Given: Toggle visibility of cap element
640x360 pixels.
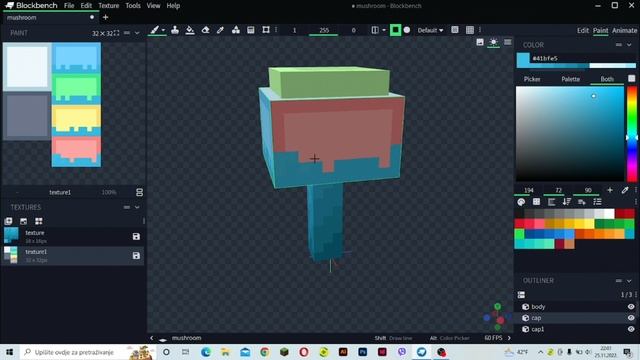Looking at the screenshot, I should pyautogui.click(x=631, y=318).
